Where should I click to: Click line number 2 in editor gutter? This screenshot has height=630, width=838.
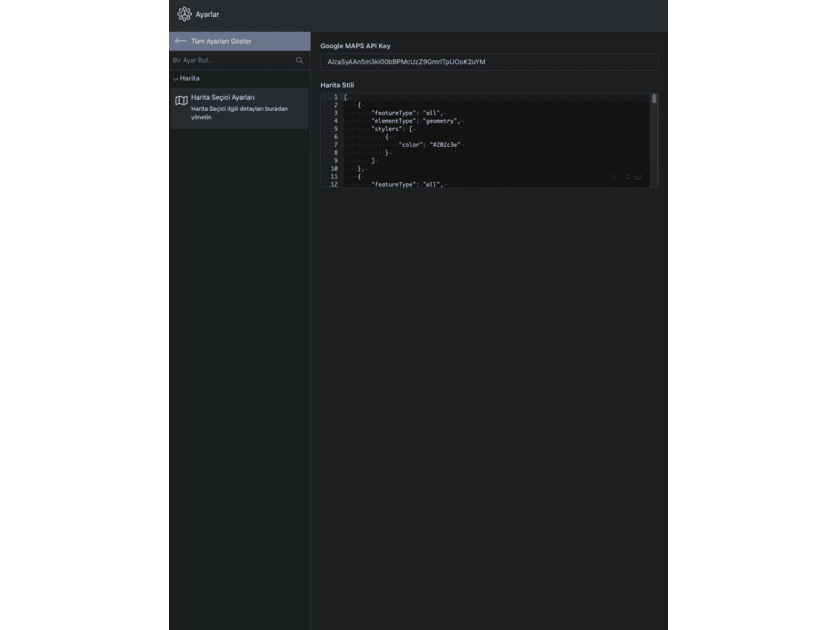click(336, 105)
